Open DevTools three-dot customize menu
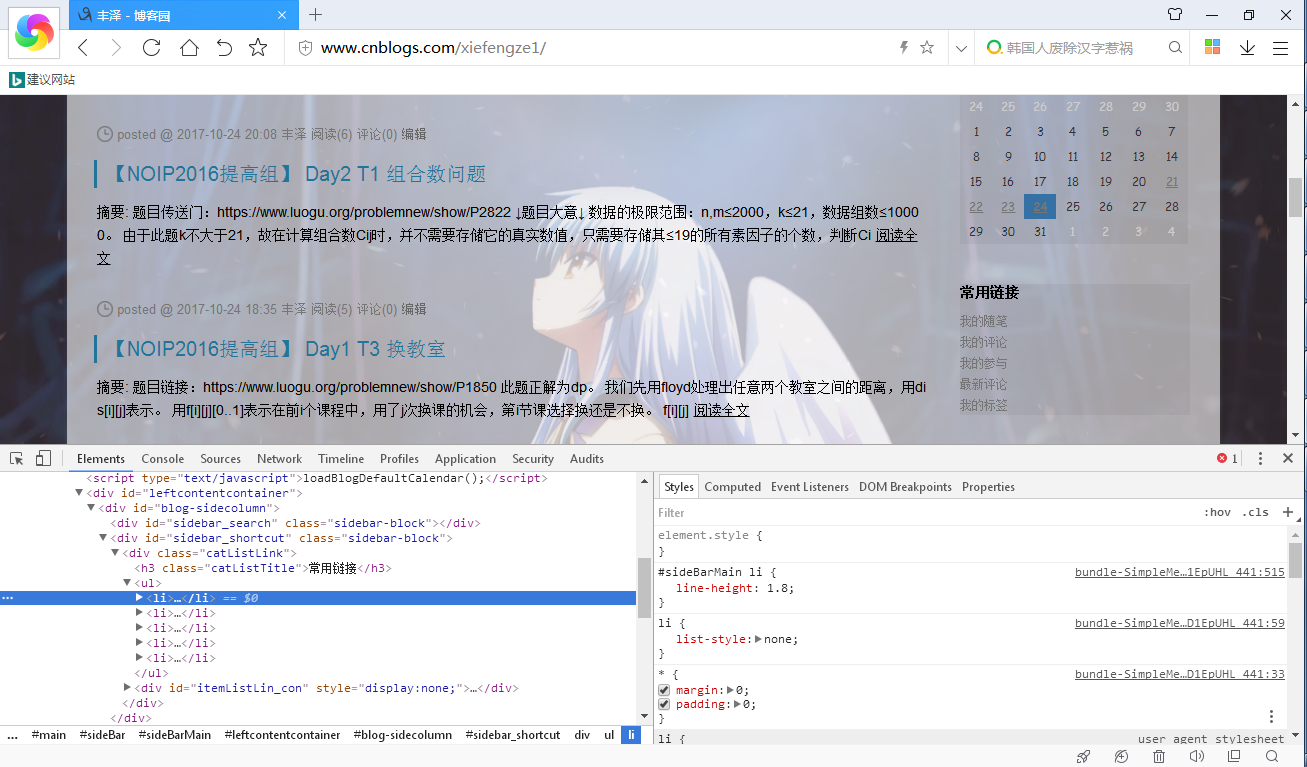 click(1260, 458)
